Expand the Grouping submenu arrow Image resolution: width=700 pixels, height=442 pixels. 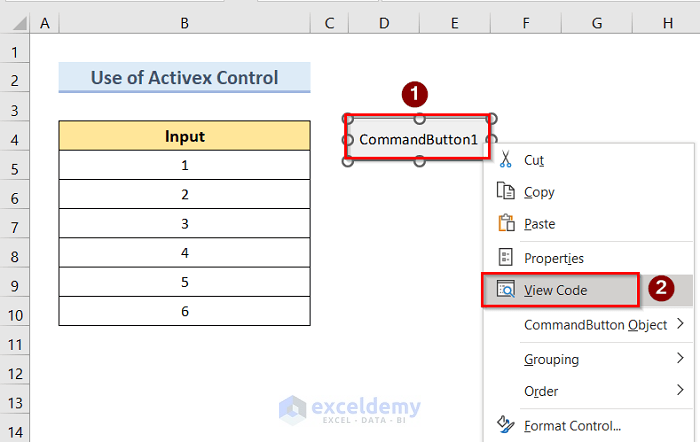click(x=680, y=358)
